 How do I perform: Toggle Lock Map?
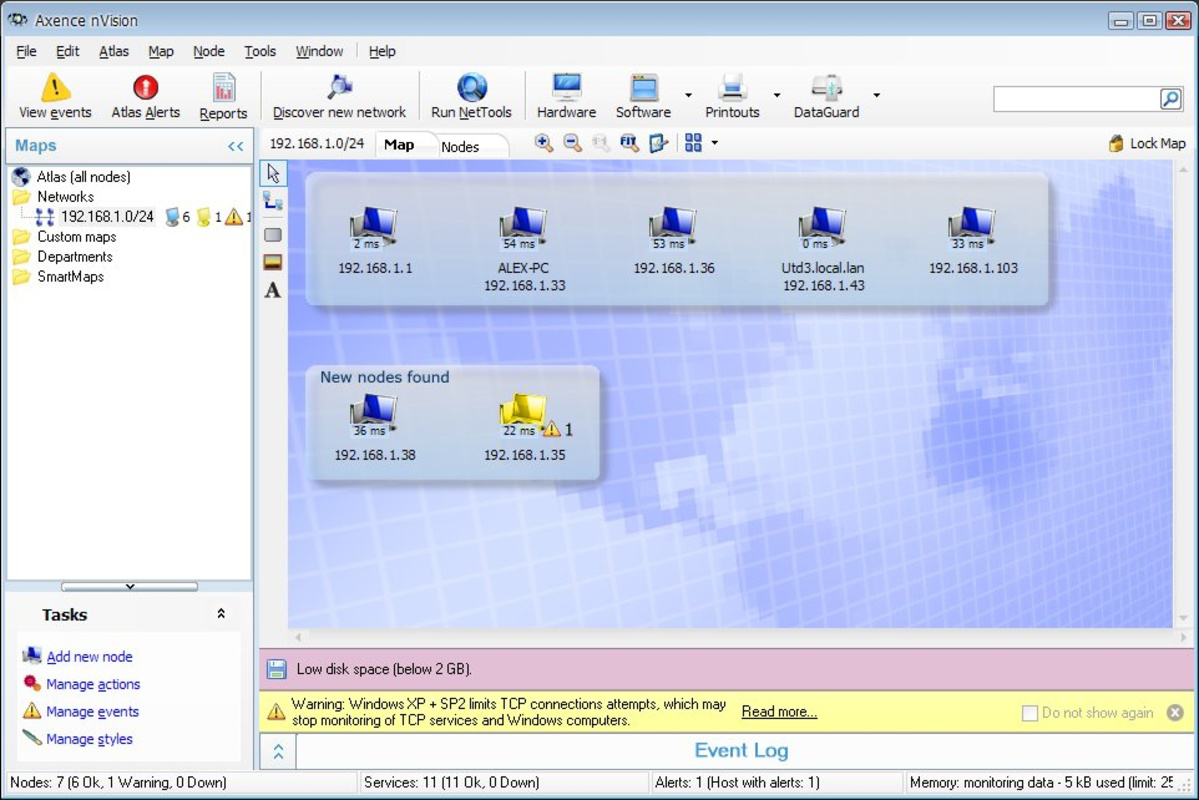pyautogui.click(x=1147, y=143)
